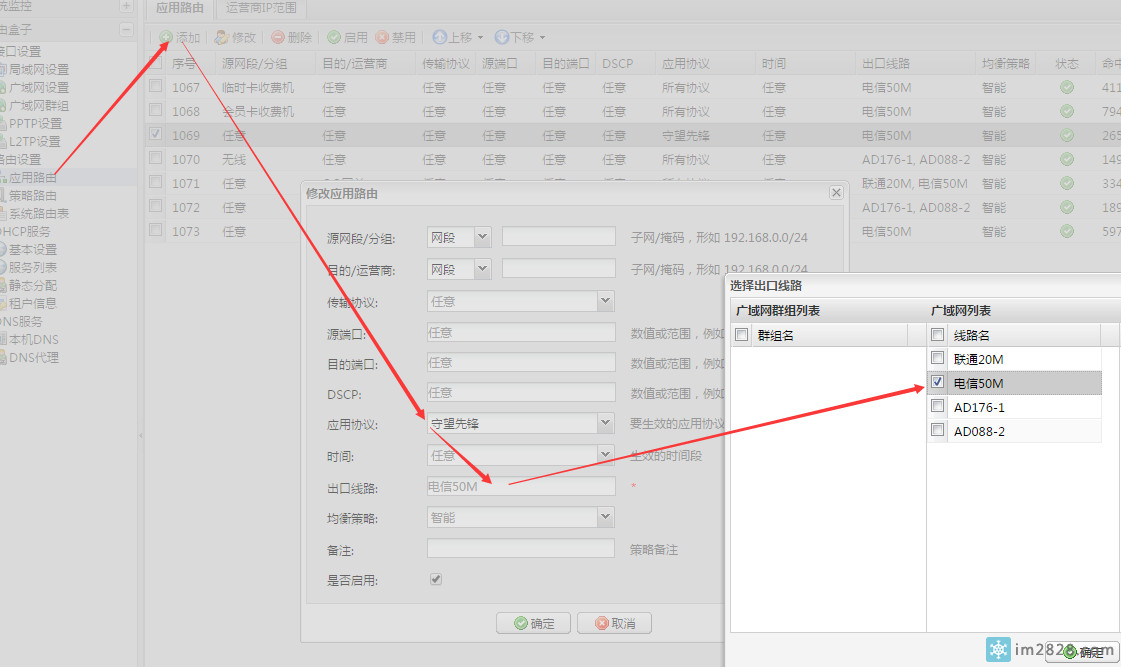Open the 传输协议 dropdown
This screenshot has height=667, width=1121.
point(605,301)
